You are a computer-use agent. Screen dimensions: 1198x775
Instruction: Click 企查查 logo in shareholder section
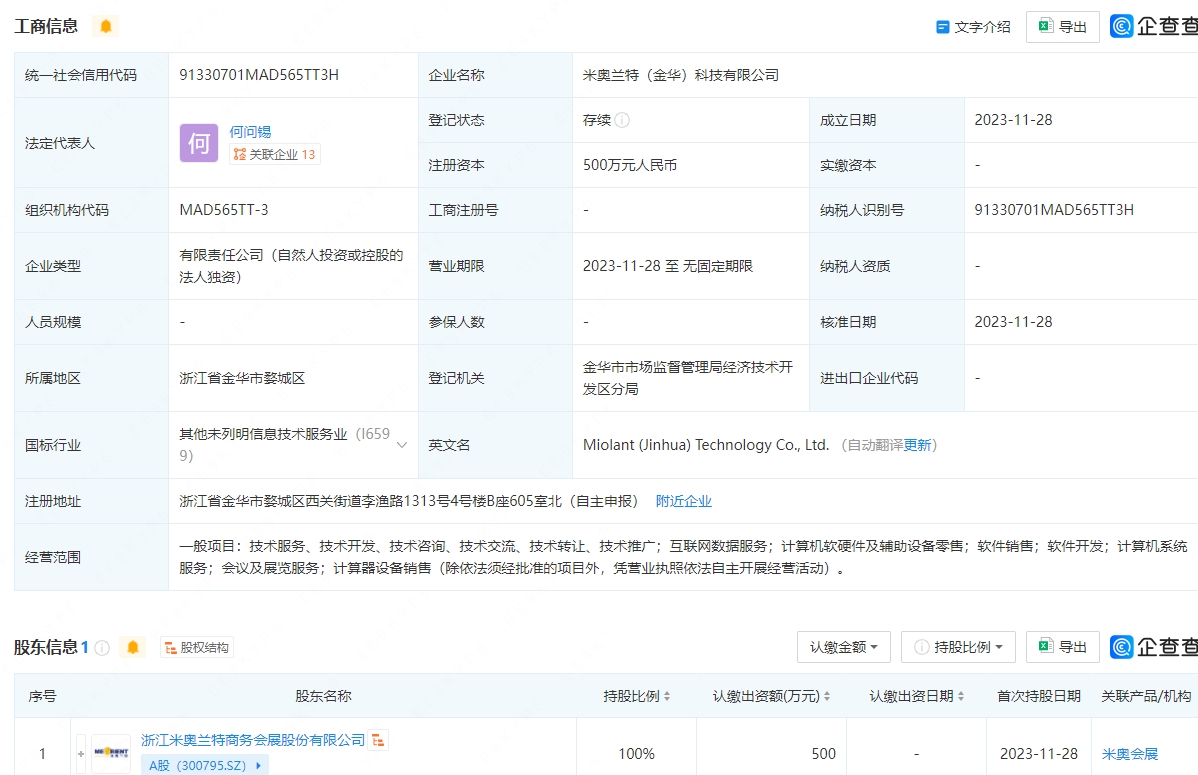(x=1154, y=647)
